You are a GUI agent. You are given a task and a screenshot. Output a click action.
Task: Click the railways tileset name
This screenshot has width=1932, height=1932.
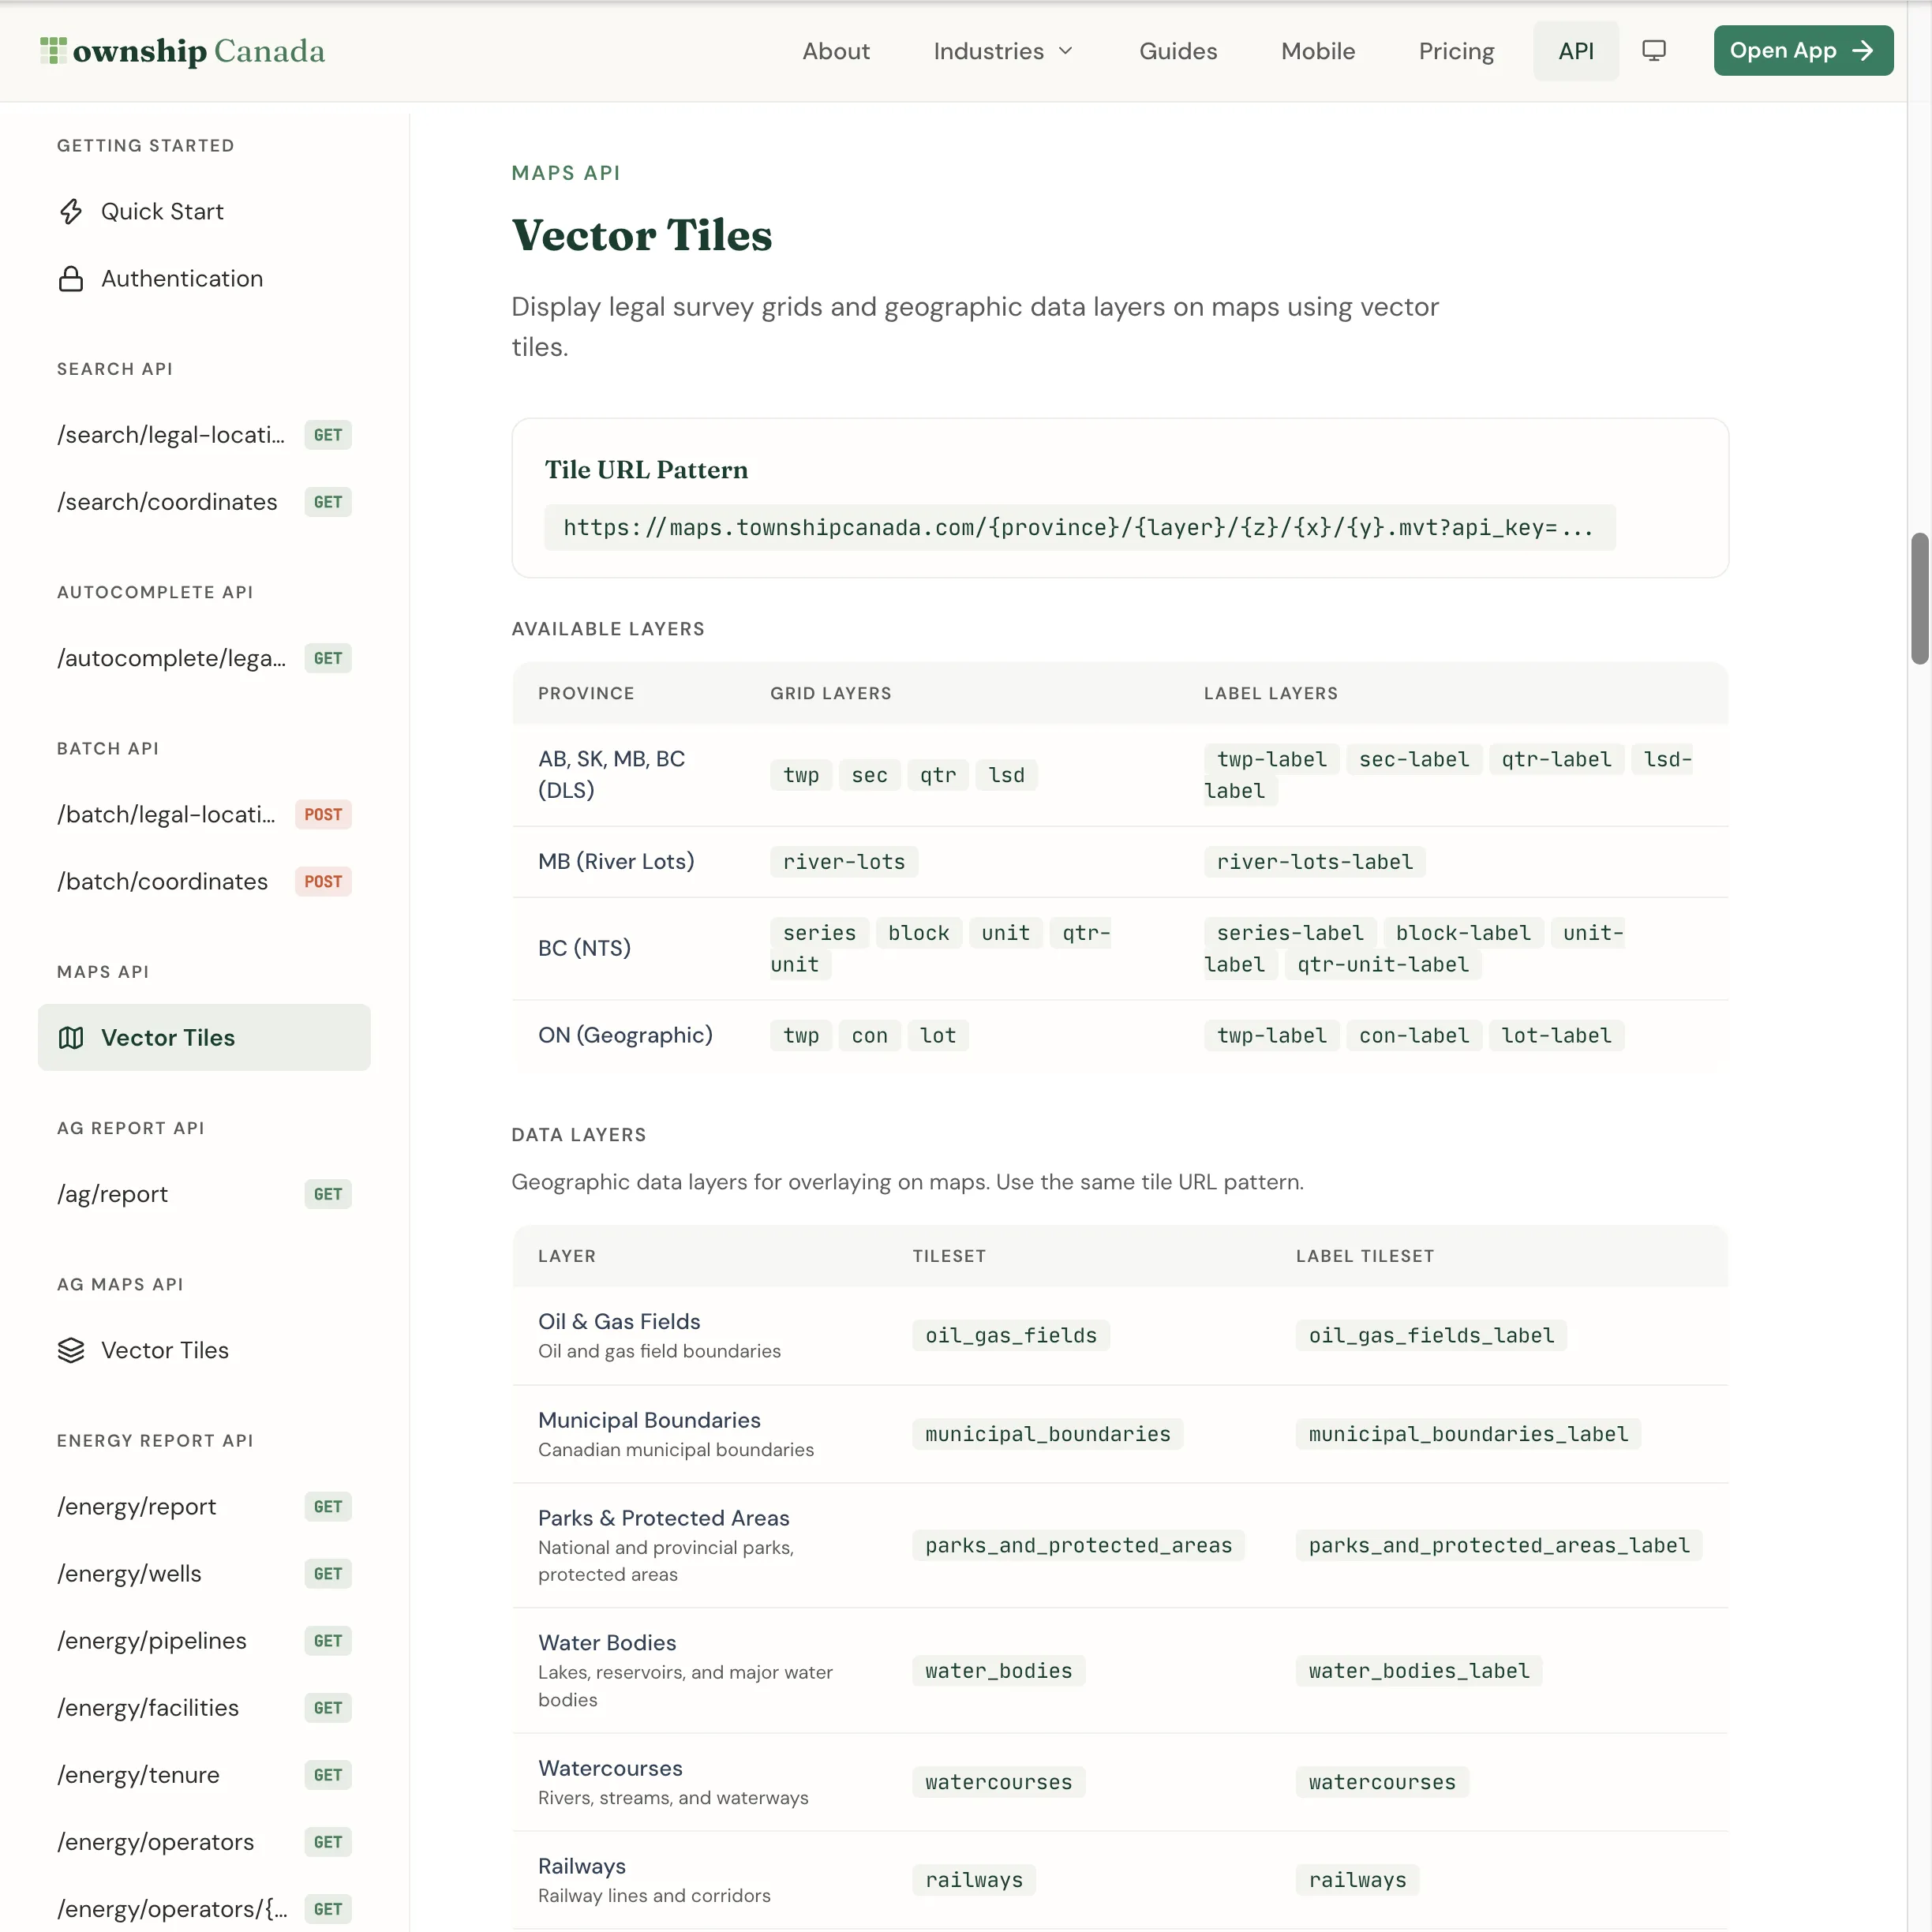974,1880
